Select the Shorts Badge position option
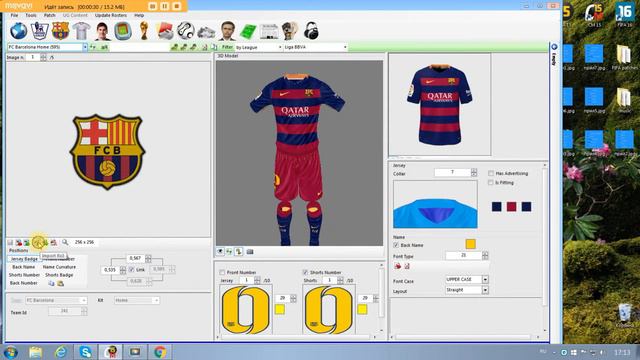The width and height of the screenshot is (640, 360). click(x=59, y=275)
